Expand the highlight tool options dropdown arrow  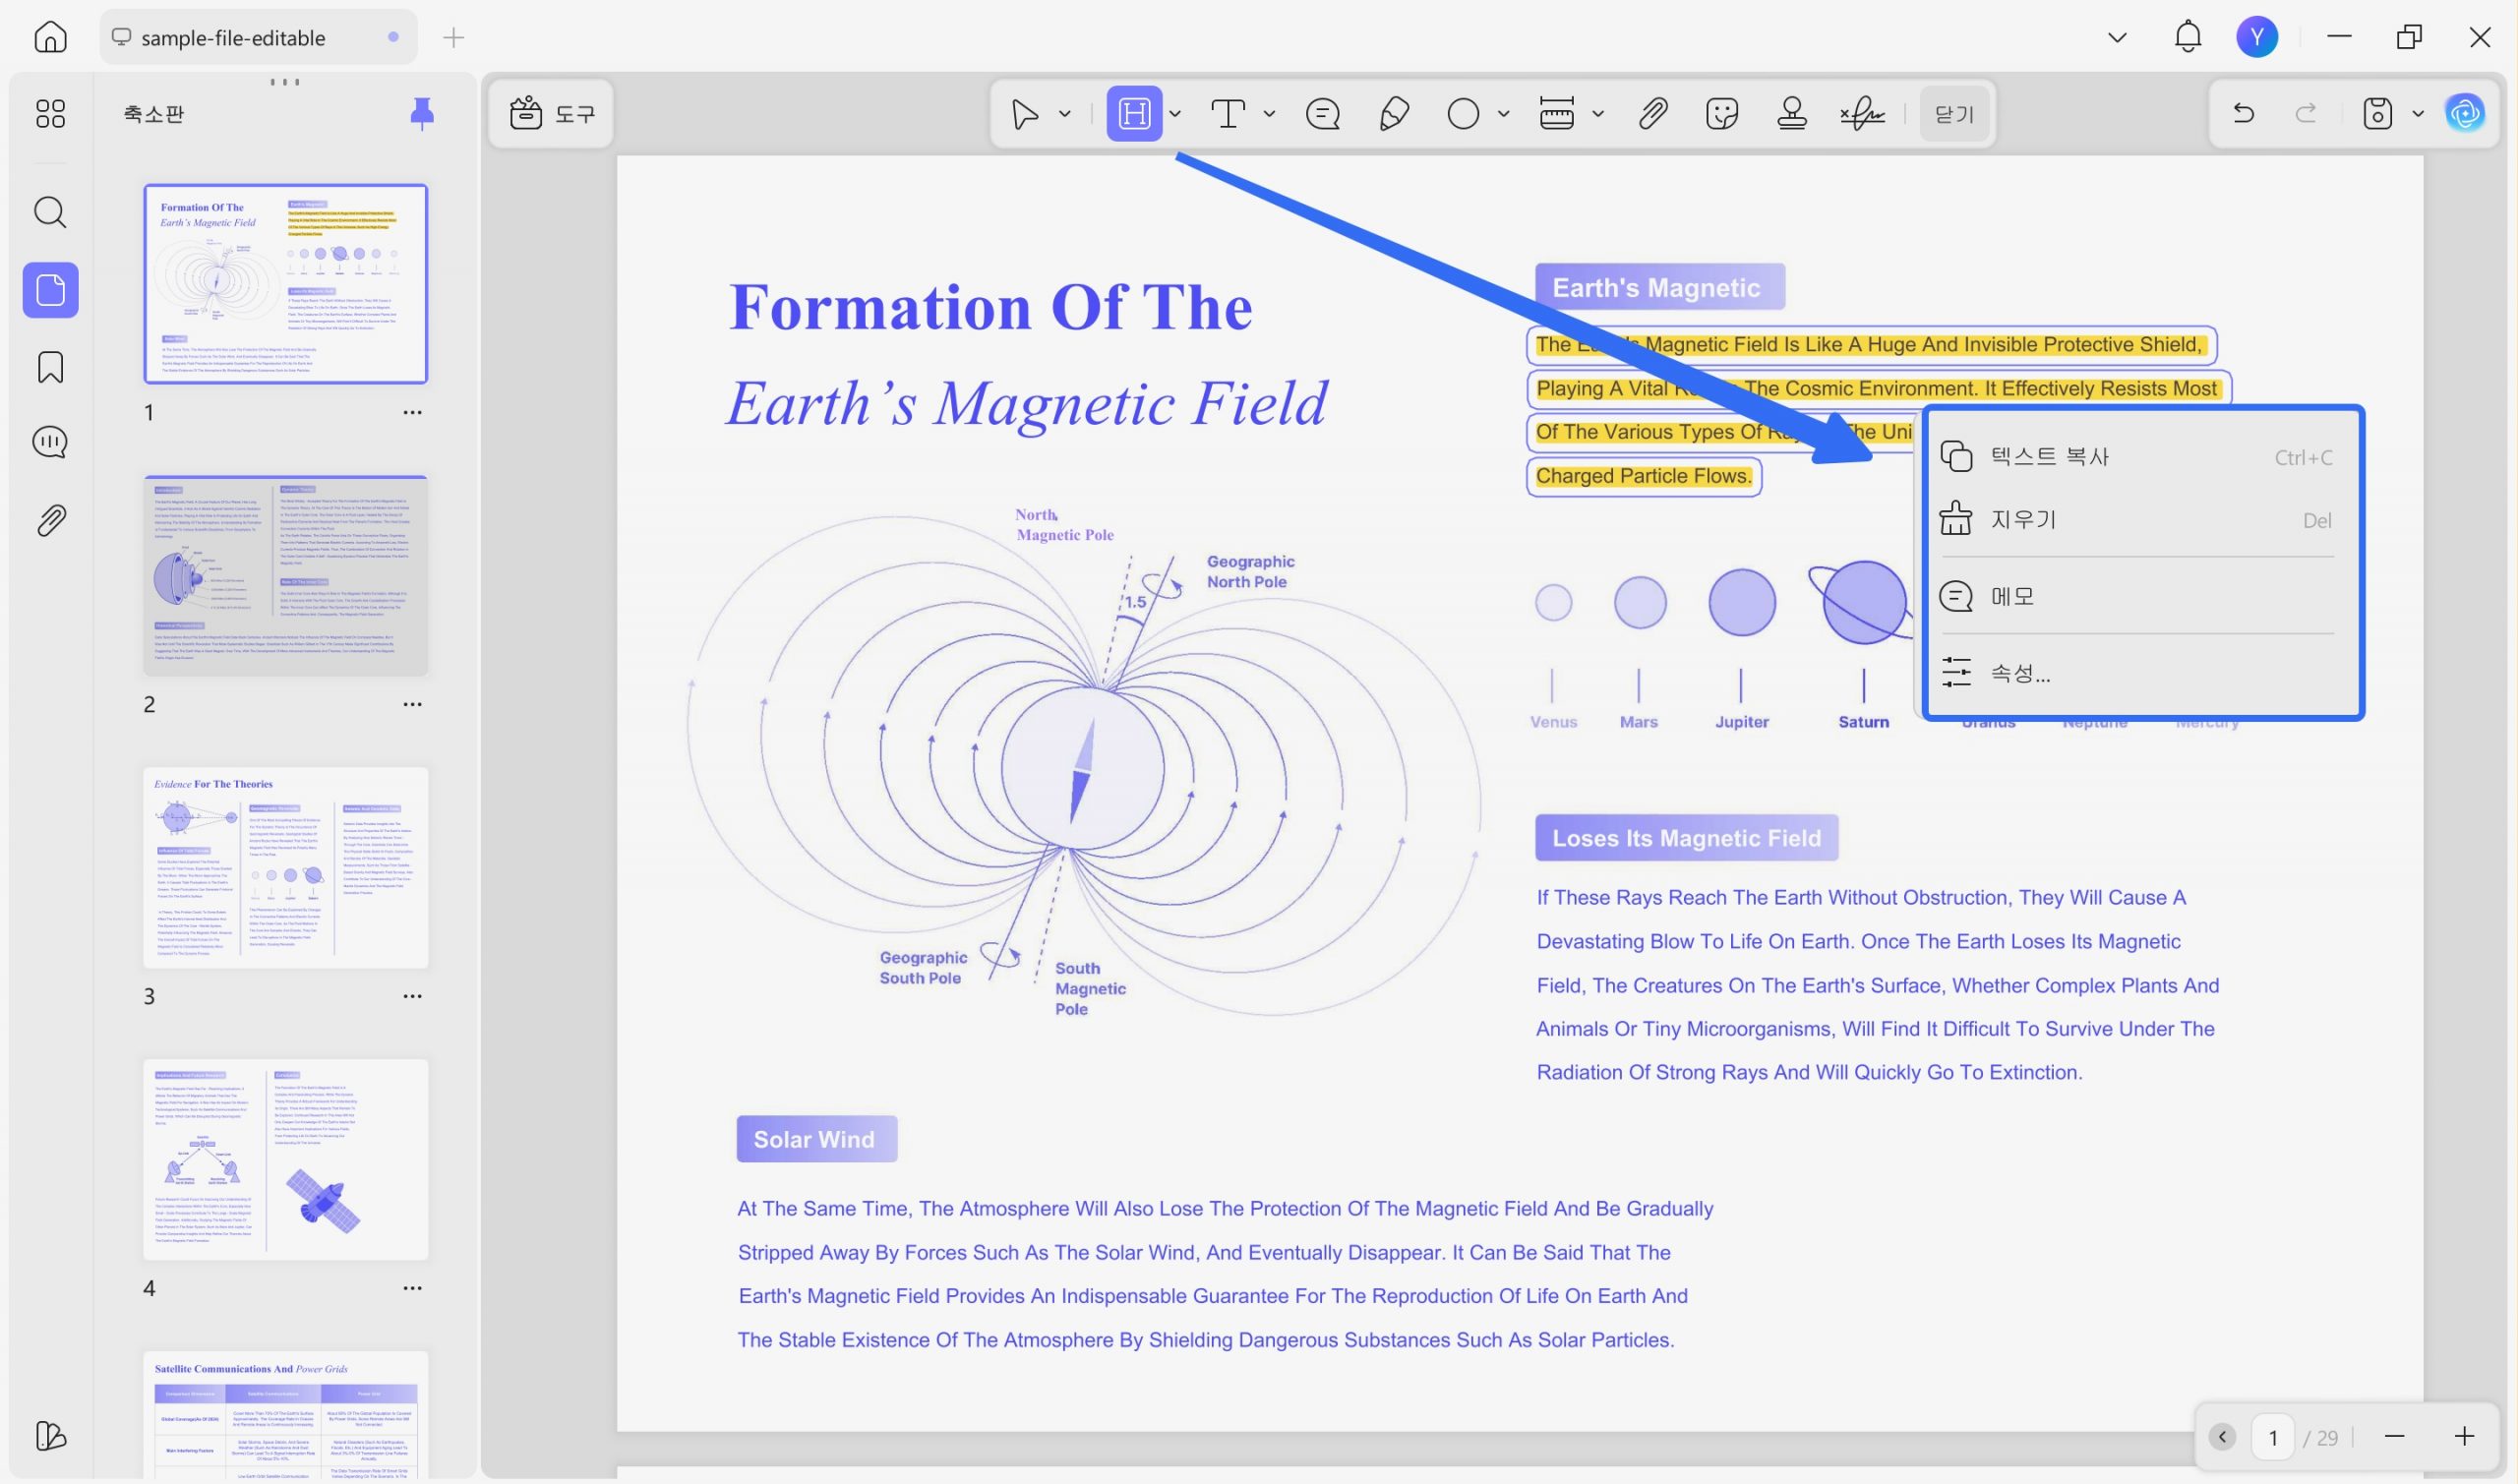click(1176, 114)
